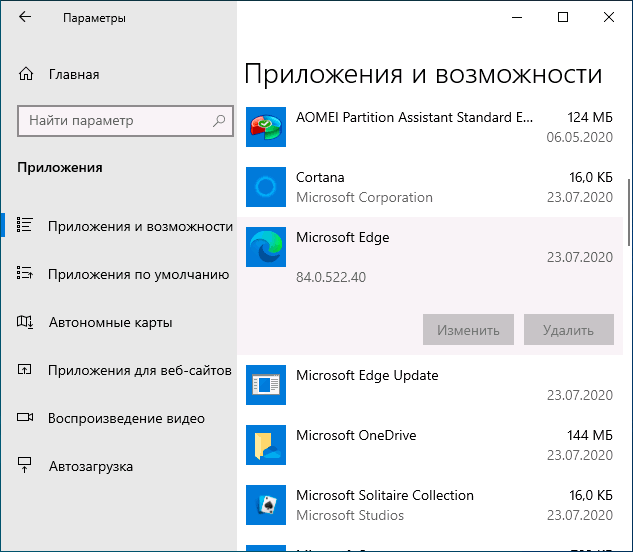
Task: Select the Воспроизведение видео camera icon
Action: [25, 417]
